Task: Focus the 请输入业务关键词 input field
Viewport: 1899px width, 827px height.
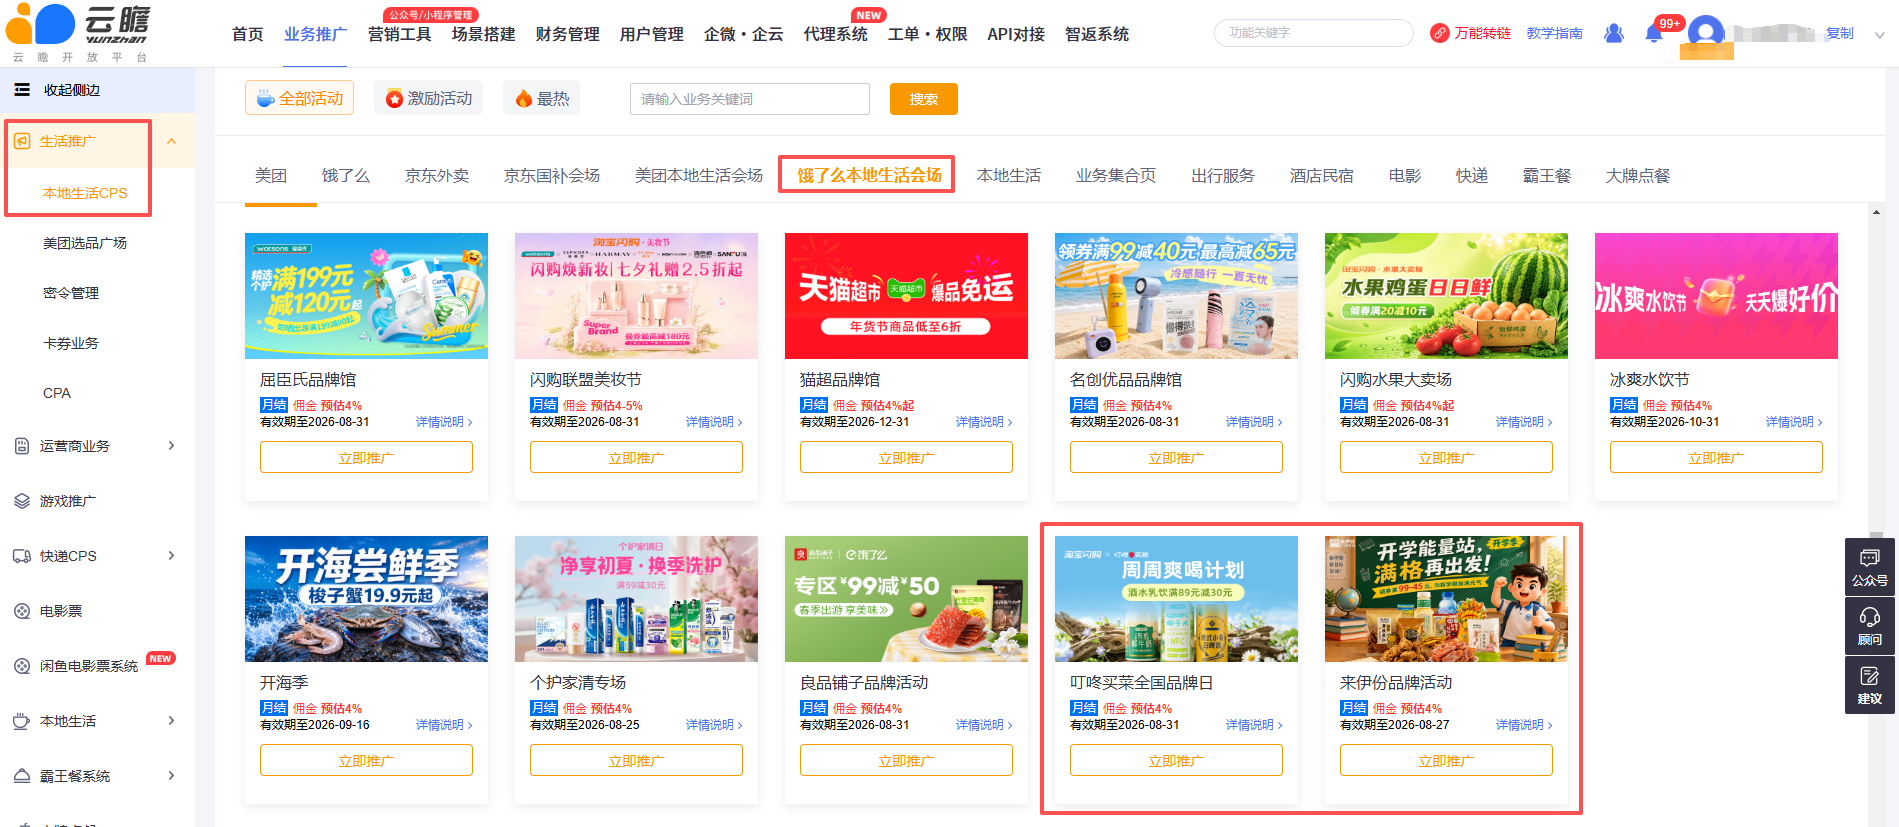Action: pyautogui.click(x=750, y=99)
